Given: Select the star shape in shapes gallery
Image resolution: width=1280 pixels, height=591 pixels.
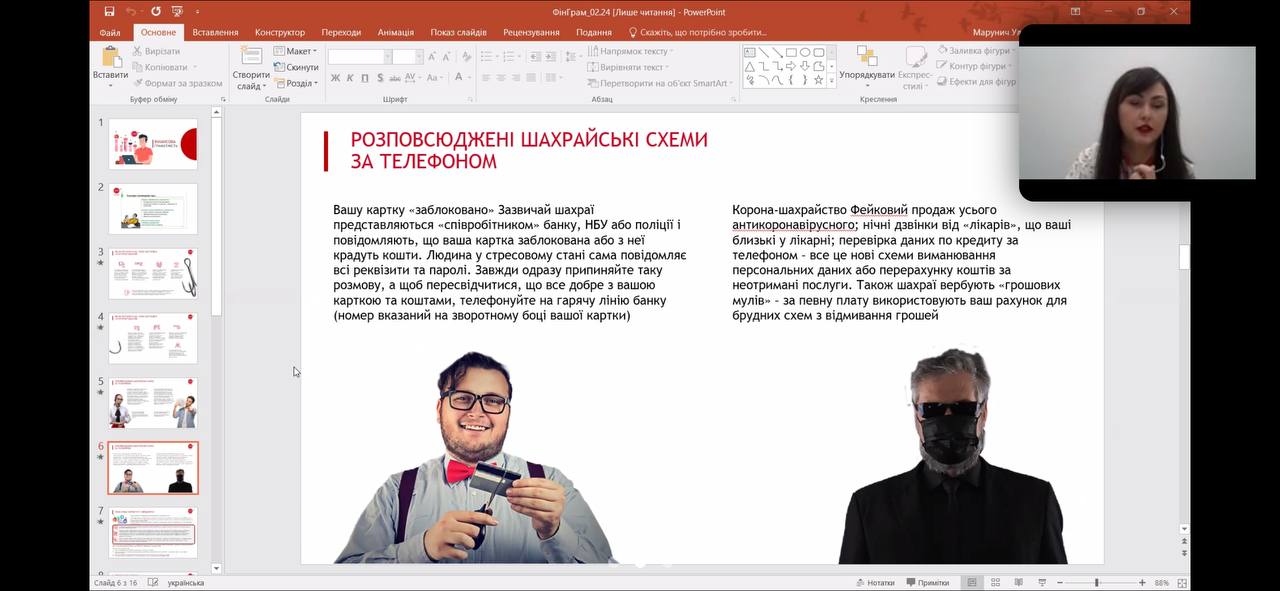Looking at the screenshot, I should coord(818,80).
